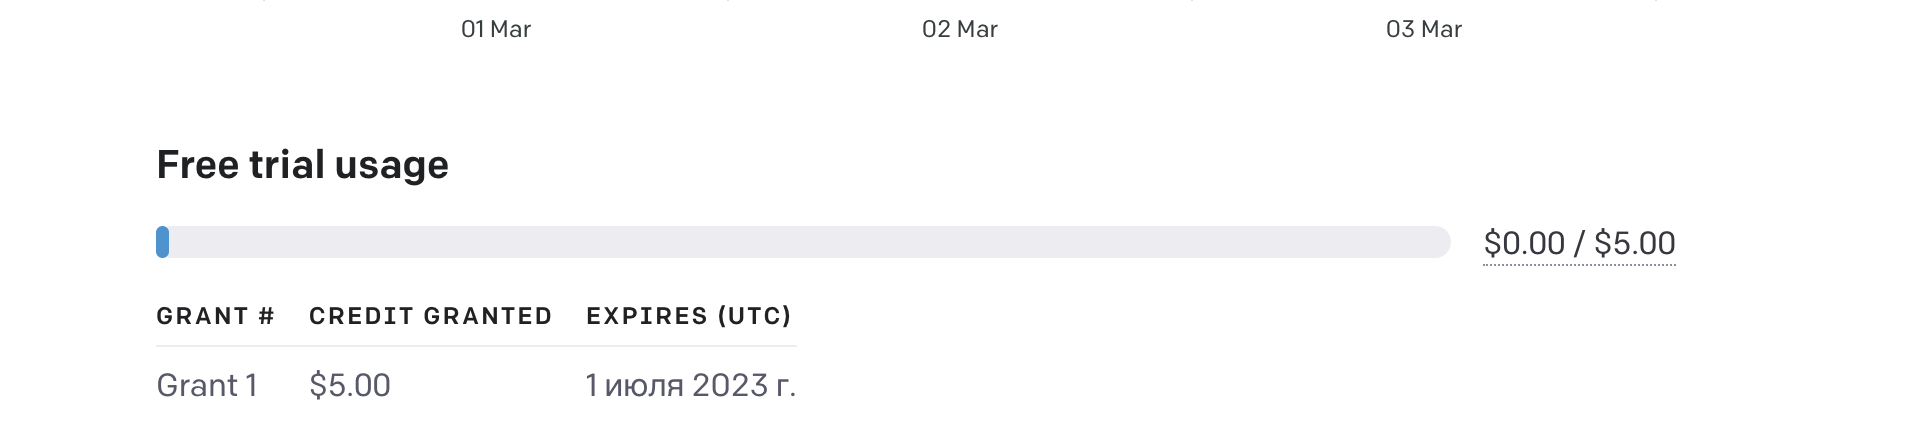Click the $5.00 credit granted cell
This screenshot has width=1918, height=440.
349,385
